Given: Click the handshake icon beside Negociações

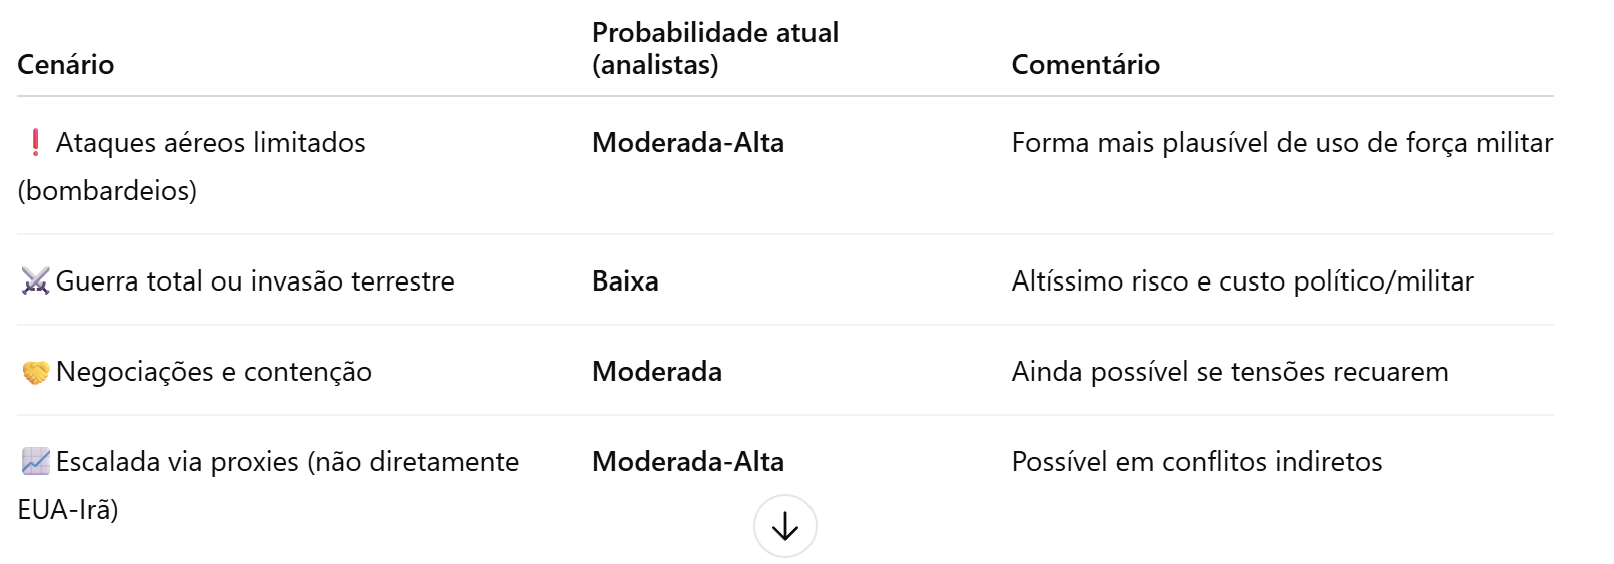Looking at the screenshot, I should point(36,372).
